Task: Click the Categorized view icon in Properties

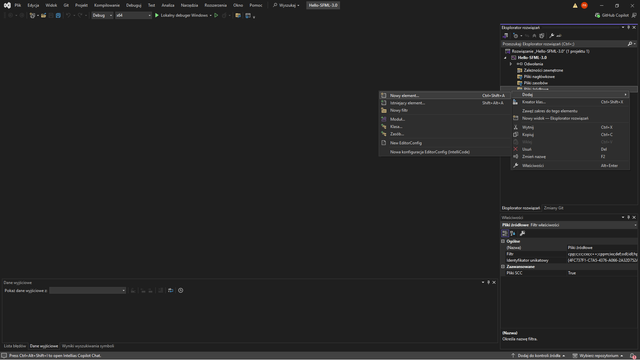Action: 505,233
